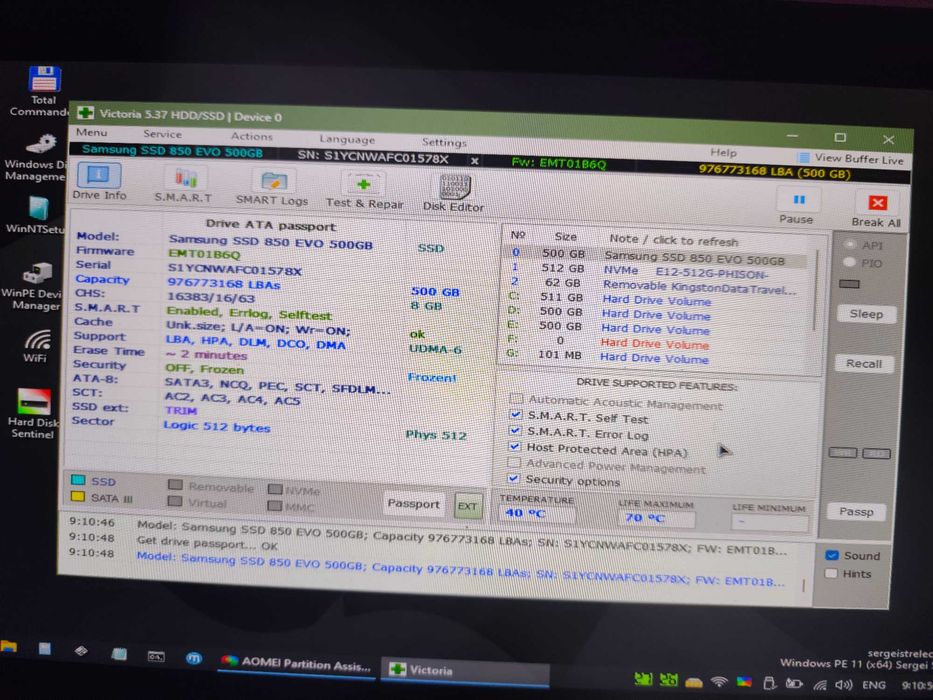The image size is (933, 700).
Task: Select removable KingstonDataTravel drive row
Action: coord(656,285)
